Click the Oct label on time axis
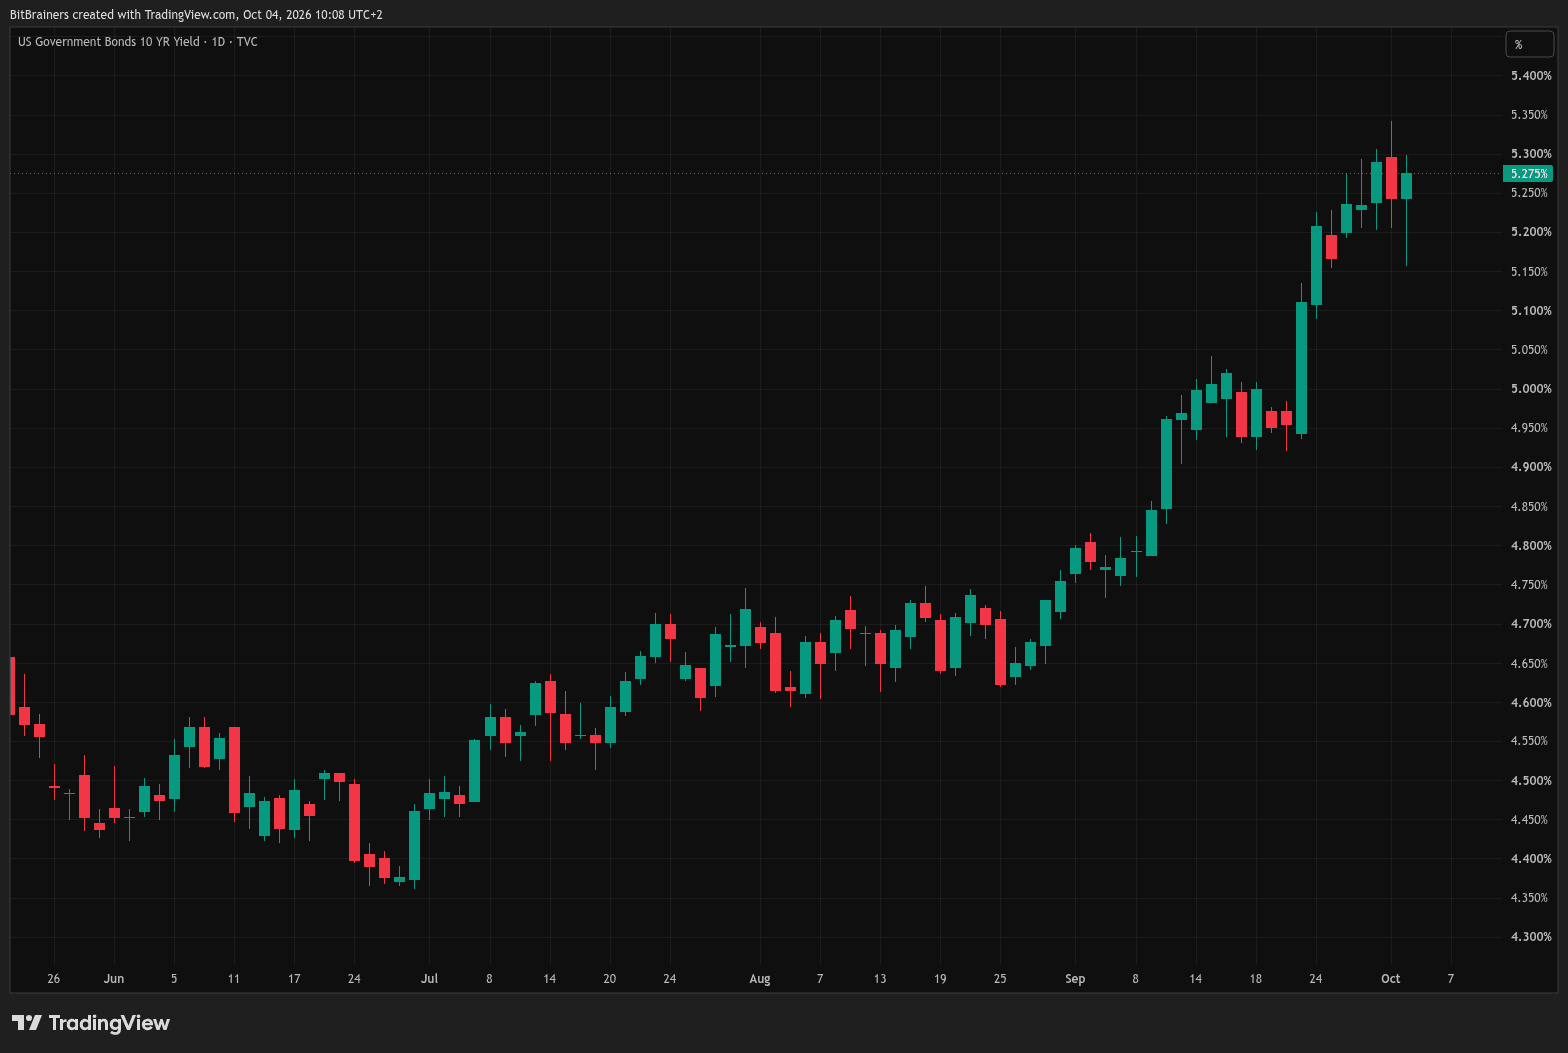Viewport: 1568px width, 1053px height. (x=1390, y=979)
